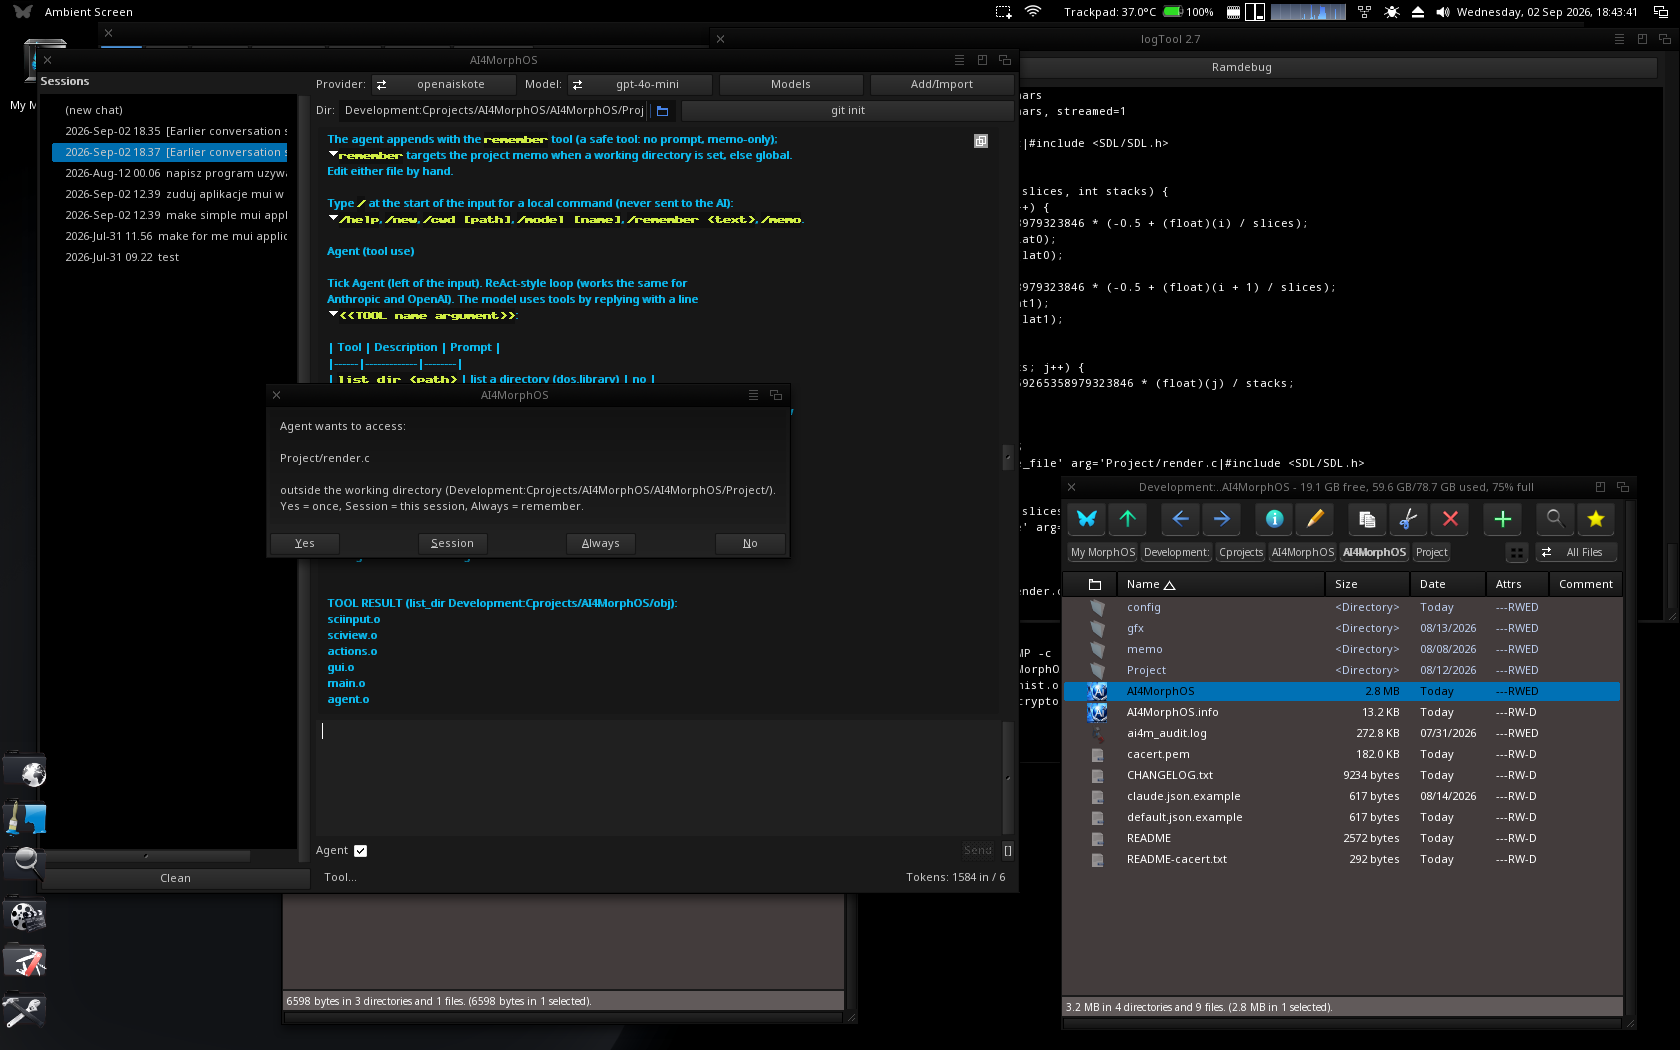Open the film reel media icon in the dock
The image size is (1680, 1050).
26,915
